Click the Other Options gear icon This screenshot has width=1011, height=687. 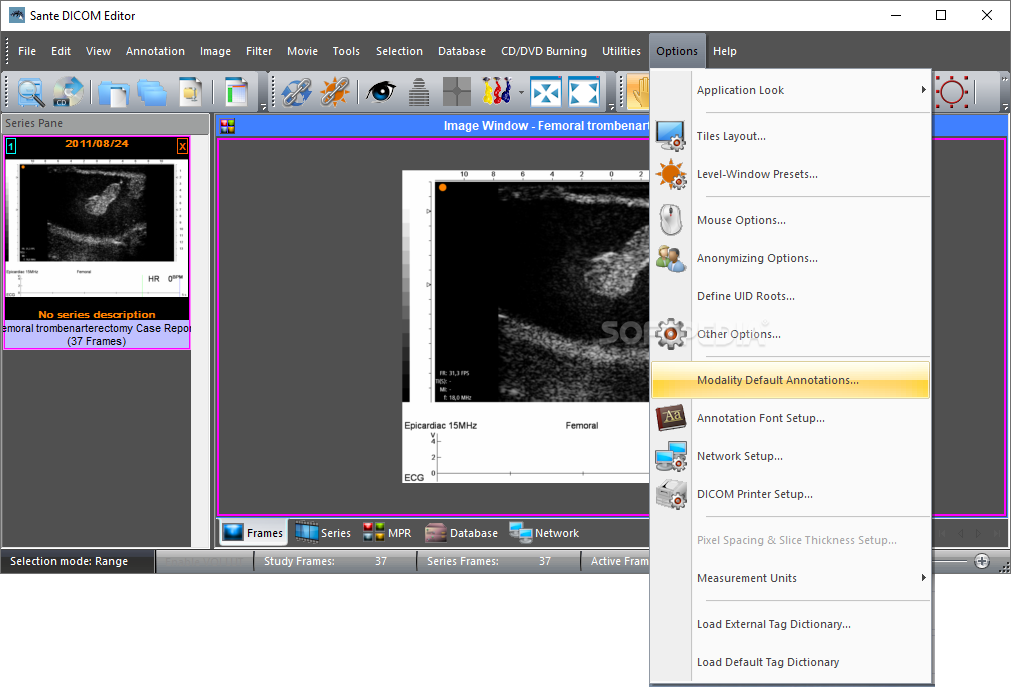click(x=671, y=334)
